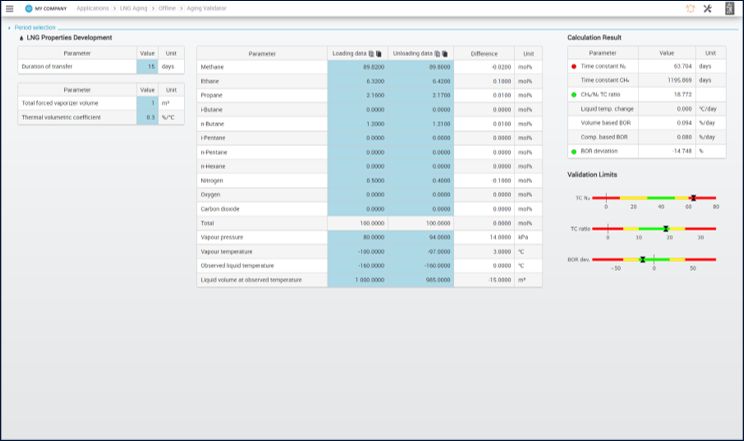Click the Duration of transfer value field

pyautogui.click(x=147, y=66)
